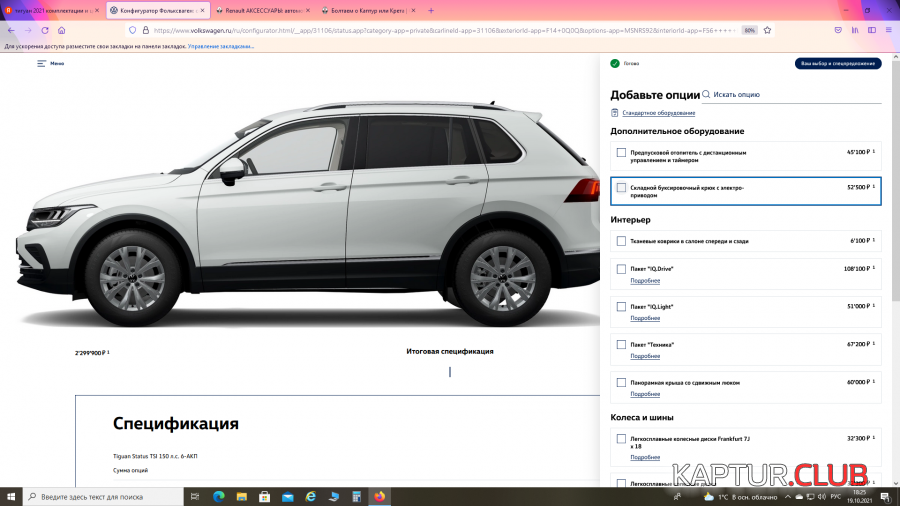This screenshot has width=900, height=506.
Task: Open the browser home page
Action: (61, 30)
